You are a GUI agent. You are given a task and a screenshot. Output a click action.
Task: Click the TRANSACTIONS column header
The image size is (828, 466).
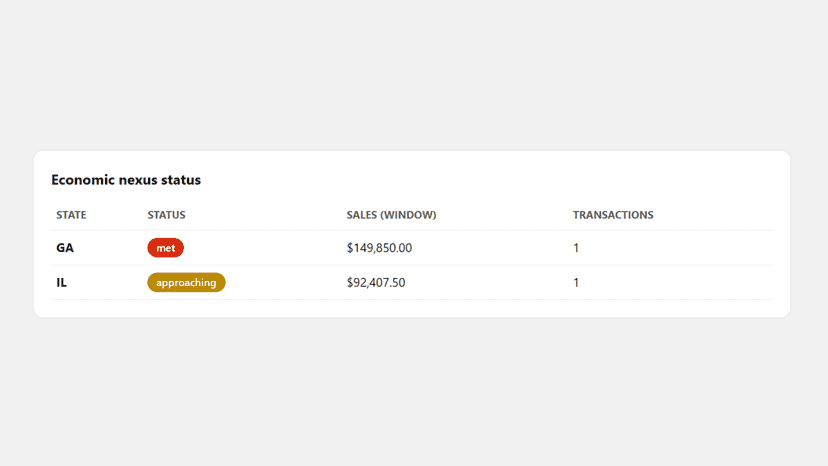pos(613,215)
